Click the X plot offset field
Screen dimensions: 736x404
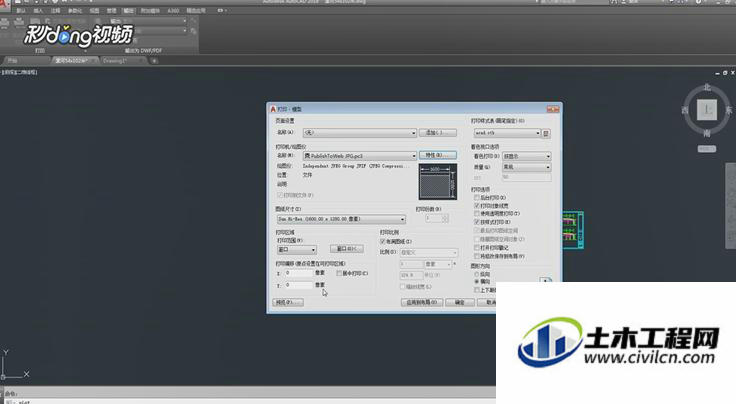click(299, 273)
